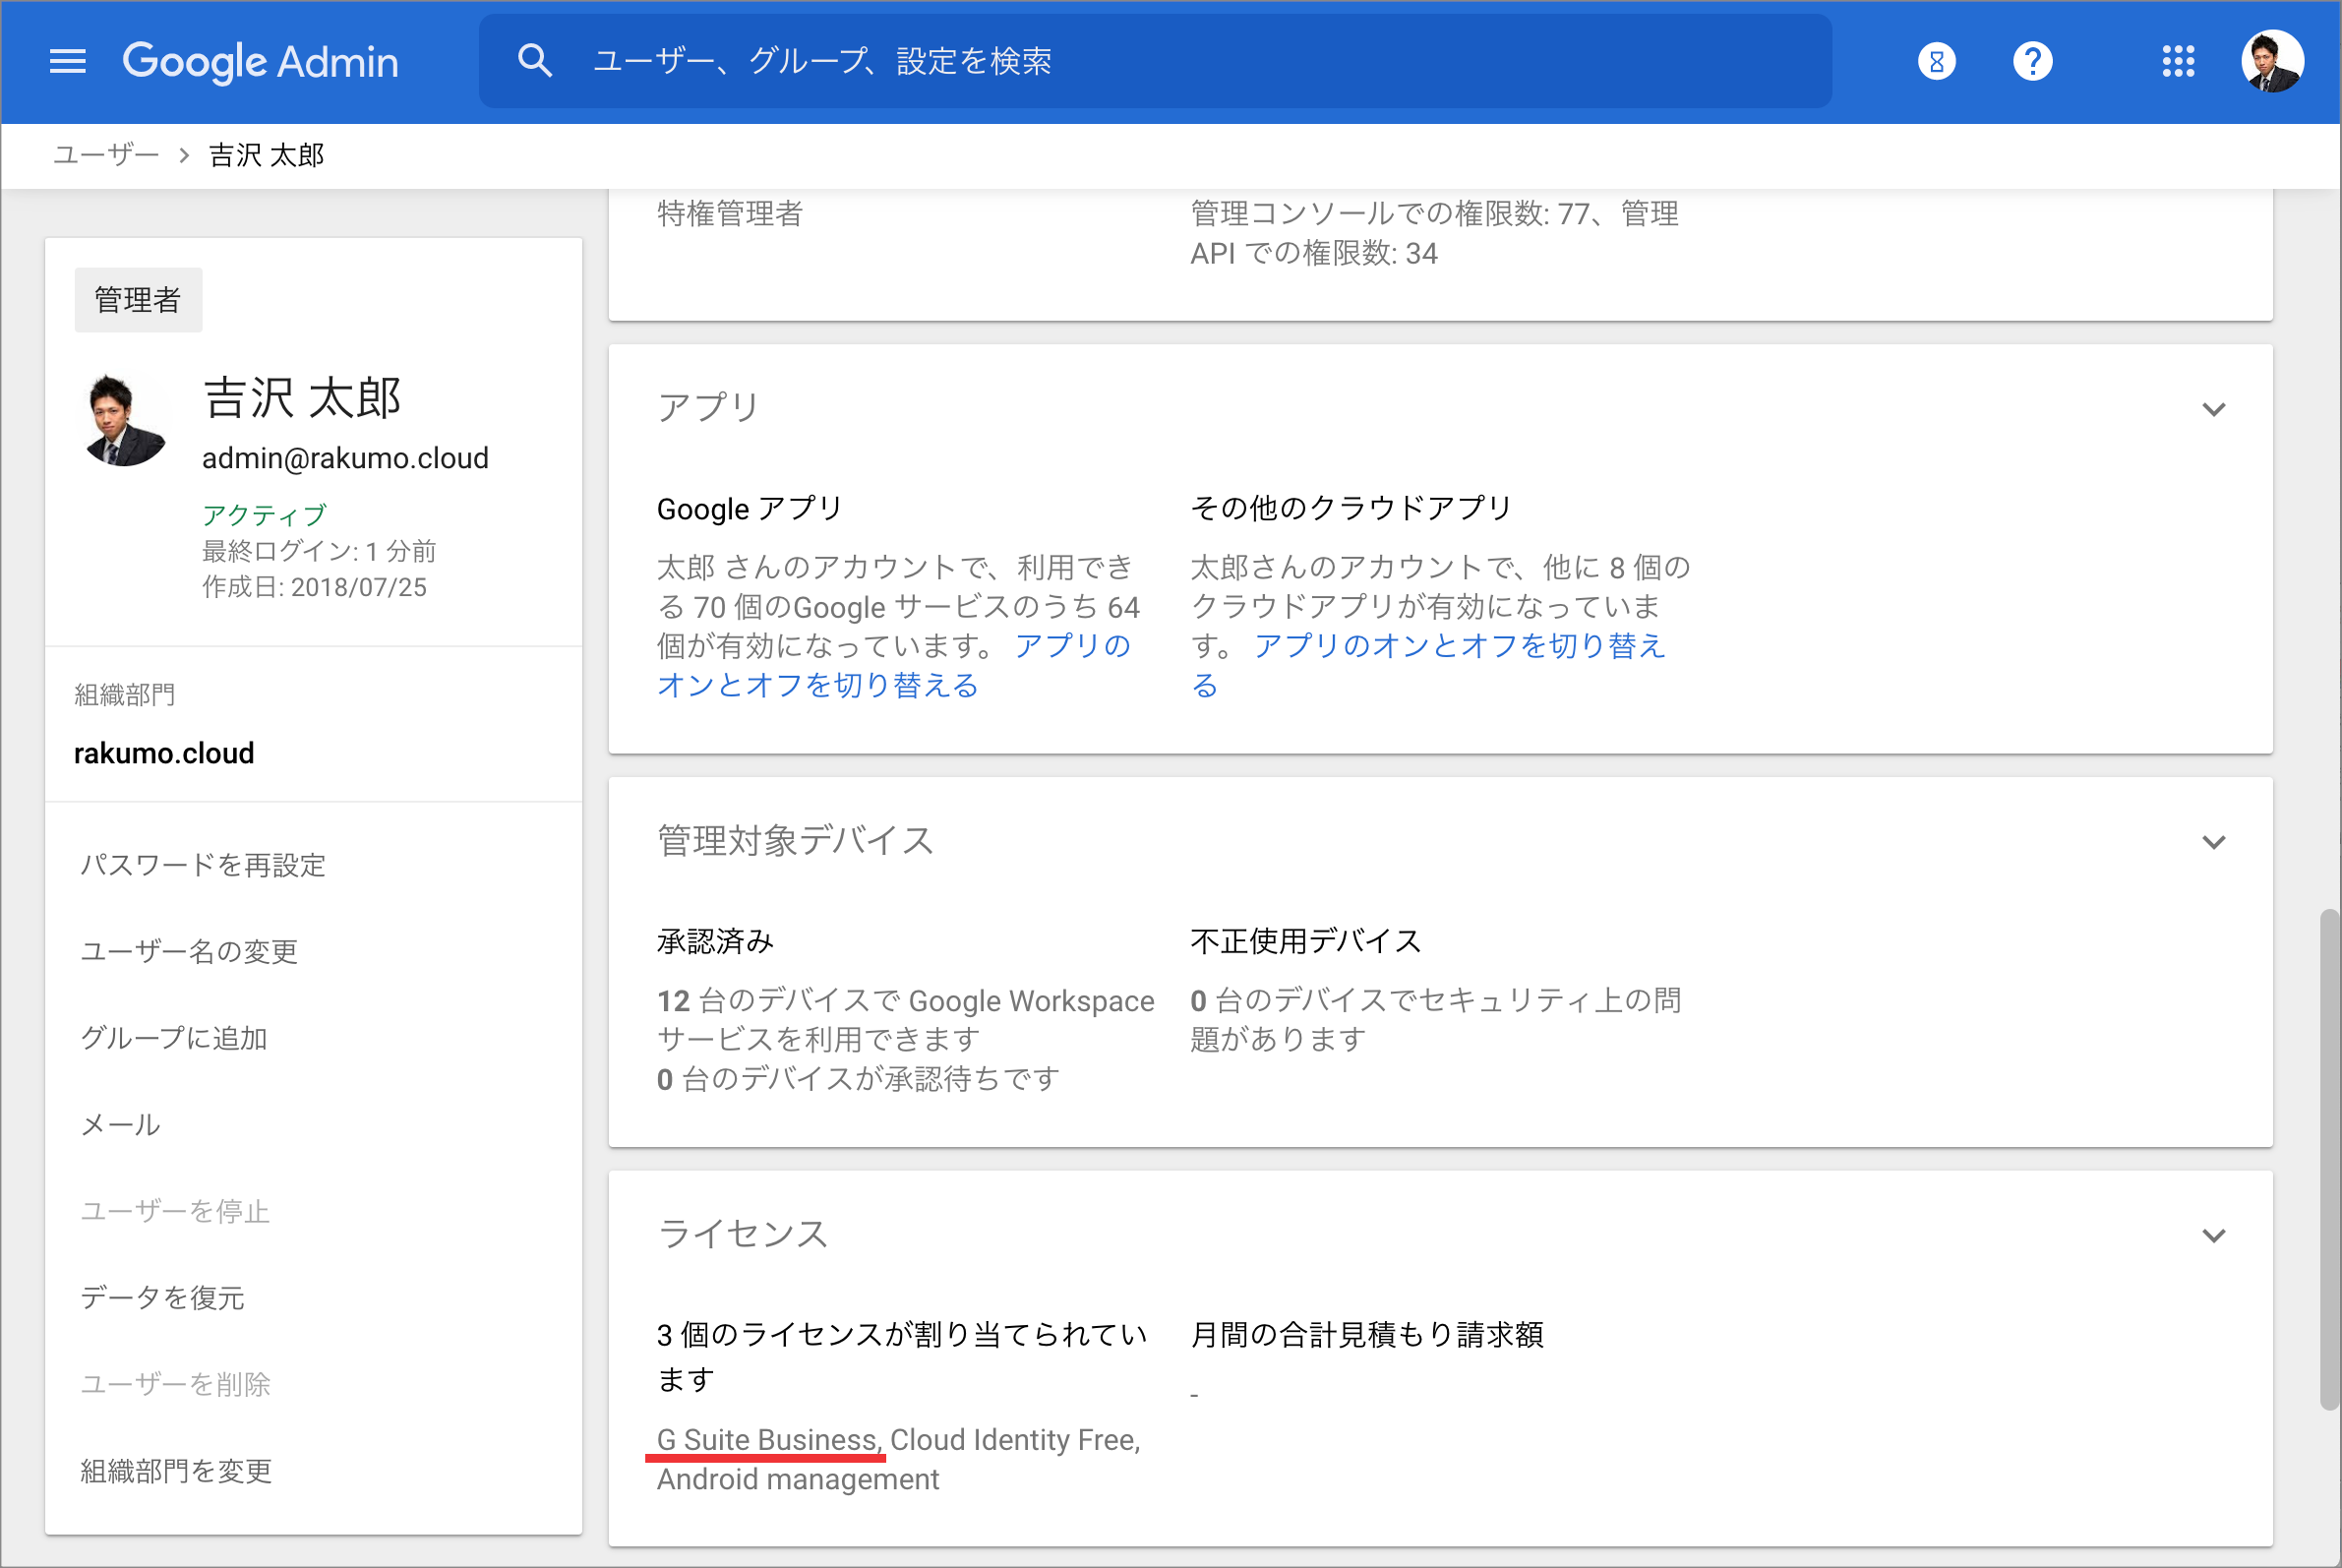Select データを復元 action
This screenshot has width=2342, height=1568.
tap(162, 1298)
